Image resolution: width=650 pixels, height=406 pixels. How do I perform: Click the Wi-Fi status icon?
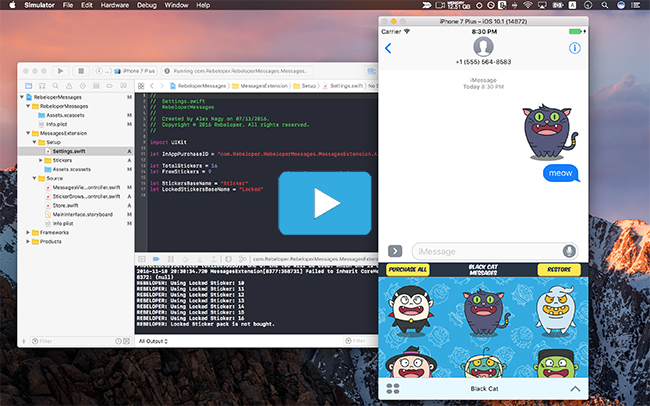point(527,5)
